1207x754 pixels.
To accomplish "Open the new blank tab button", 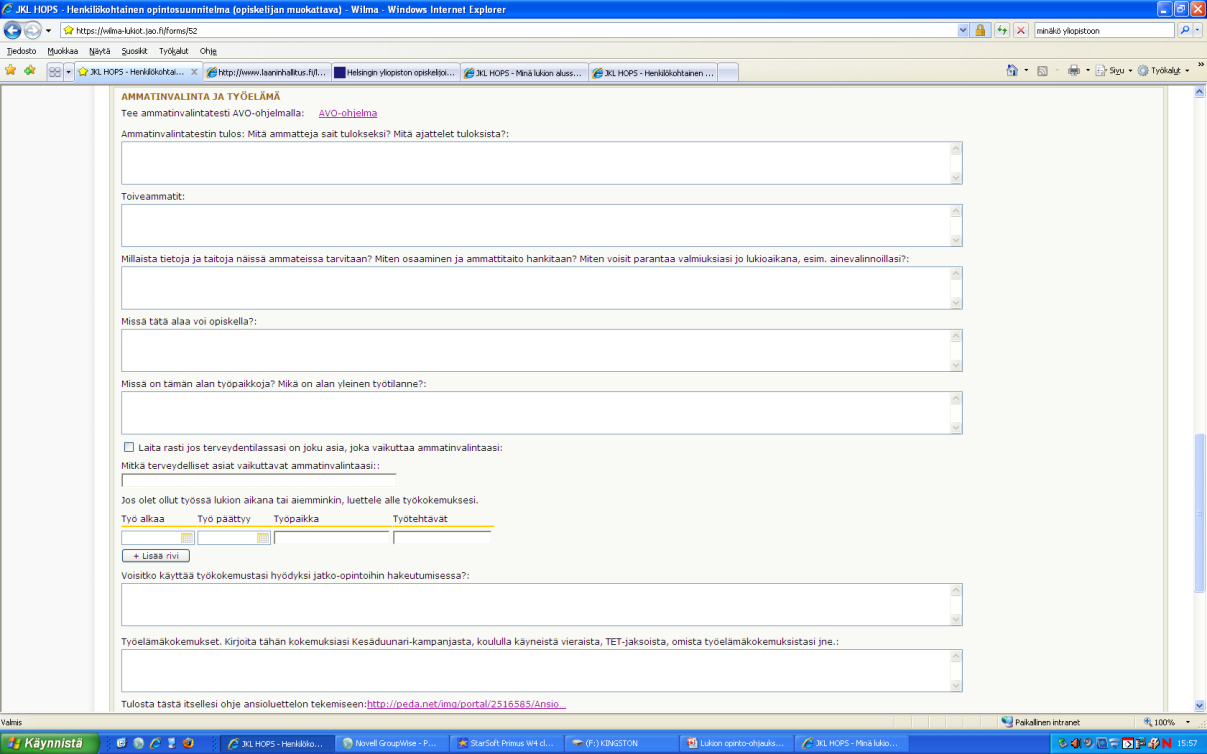I will point(728,72).
